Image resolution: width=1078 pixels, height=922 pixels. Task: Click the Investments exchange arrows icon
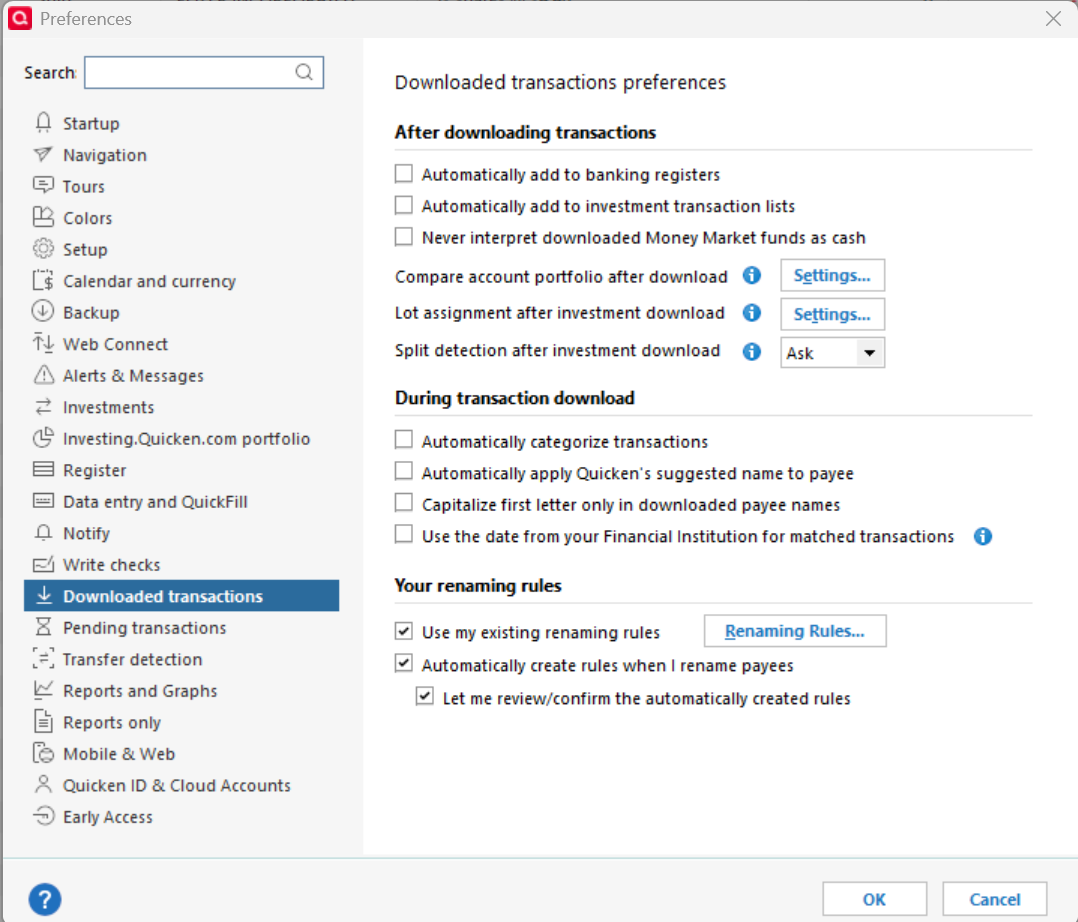pyautogui.click(x=43, y=406)
